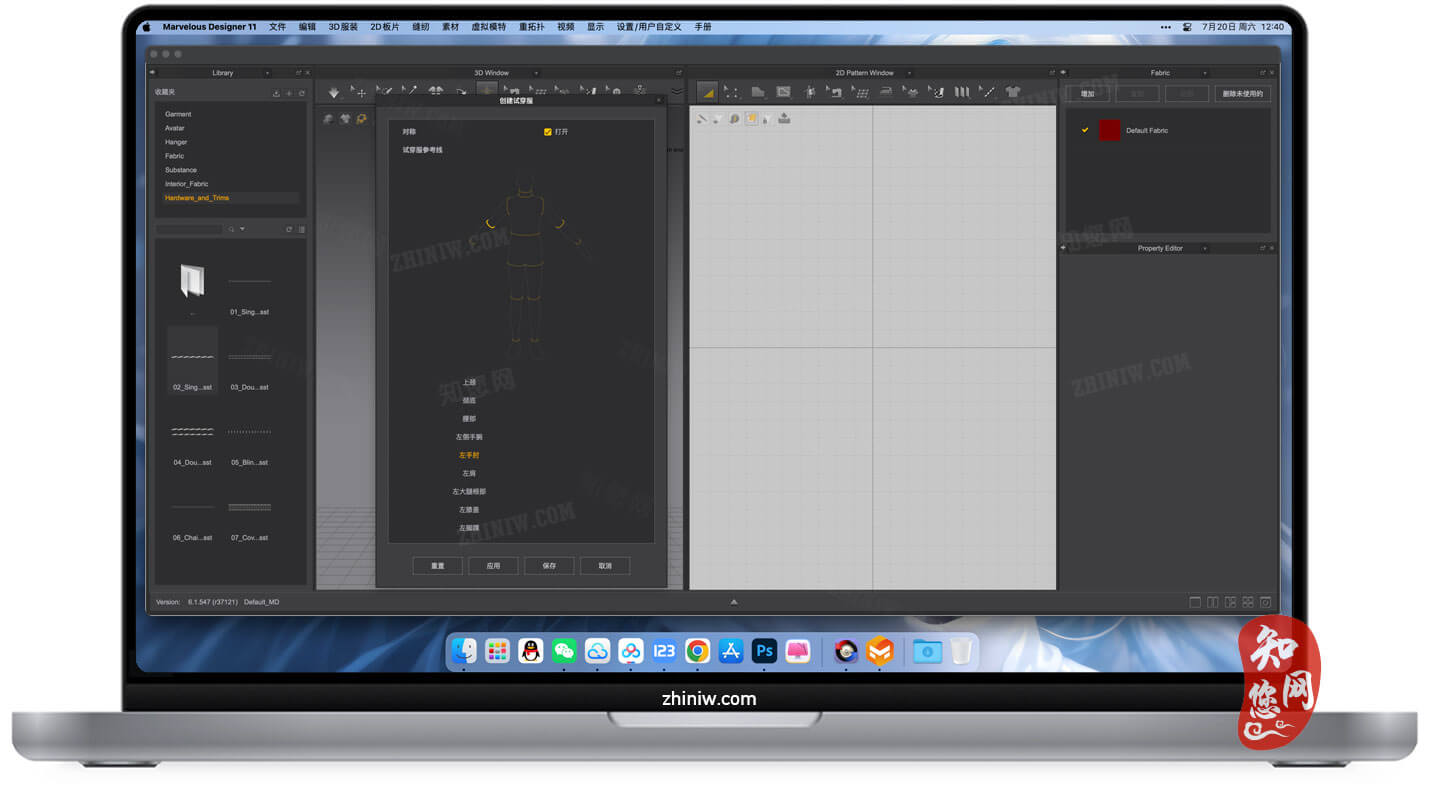This screenshot has height=797, width=1429.
Task: Click the four-pane layout icon in status bar
Action: (x=1246, y=602)
